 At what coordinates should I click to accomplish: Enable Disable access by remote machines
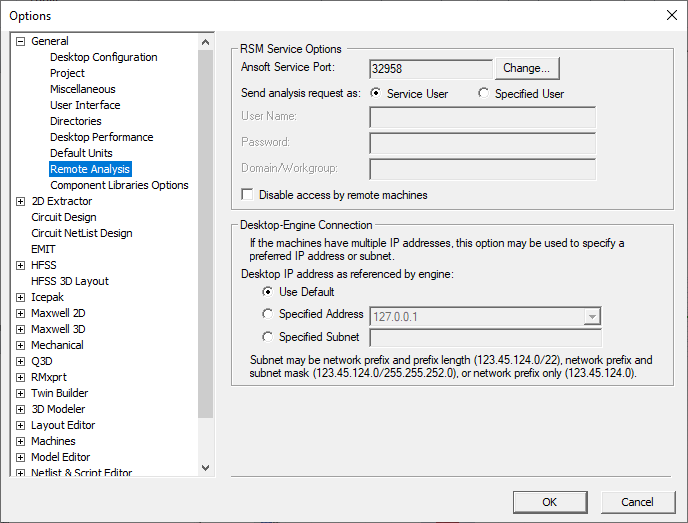248,195
